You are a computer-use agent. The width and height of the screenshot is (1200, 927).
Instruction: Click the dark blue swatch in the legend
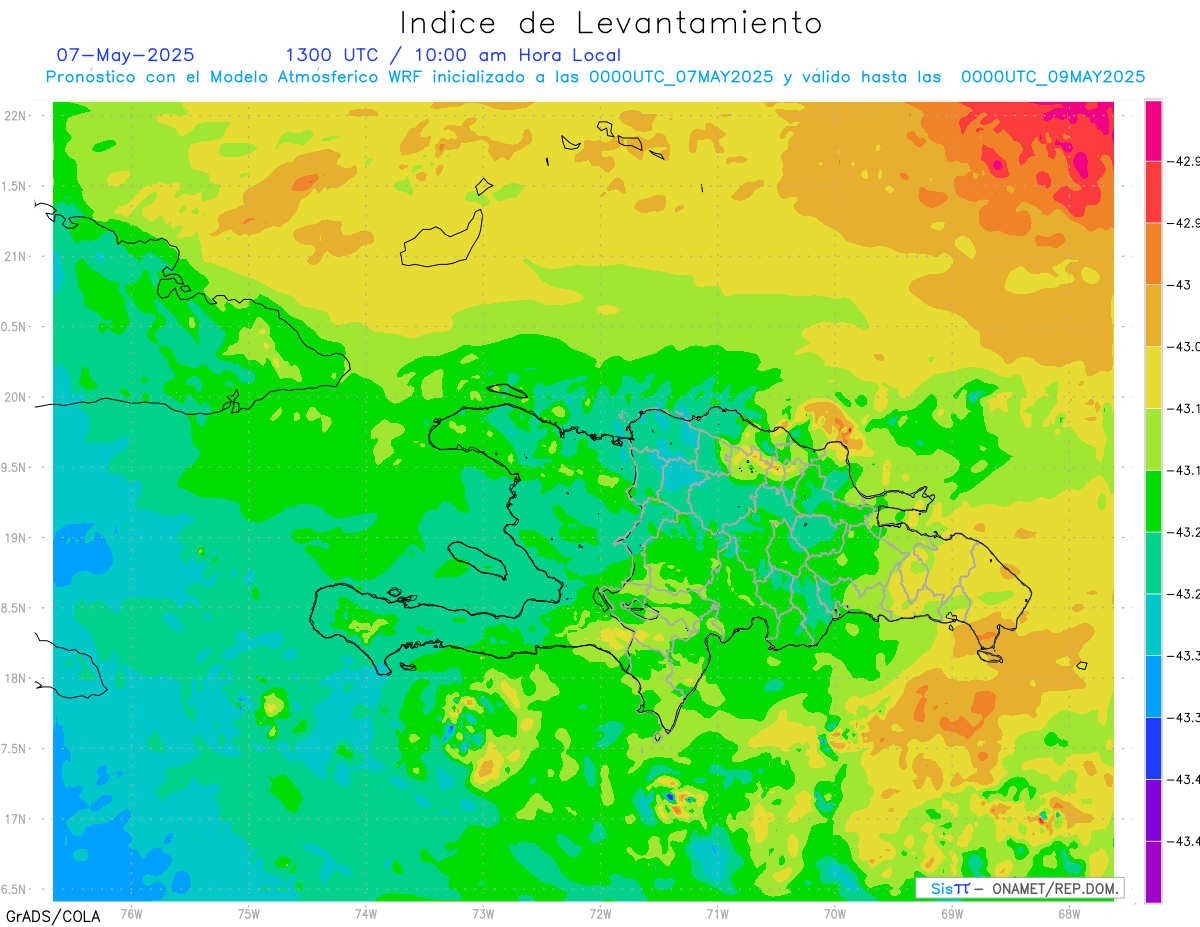(1153, 748)
